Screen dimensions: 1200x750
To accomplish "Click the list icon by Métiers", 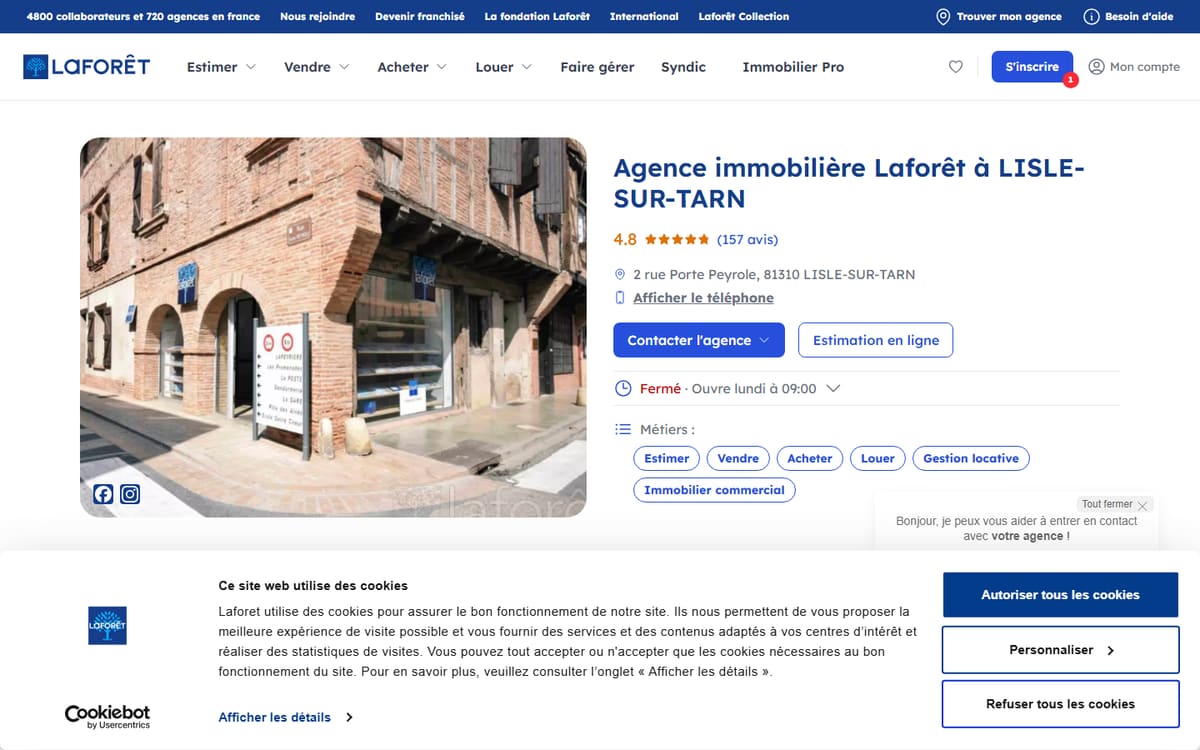I will pos(622,429).
